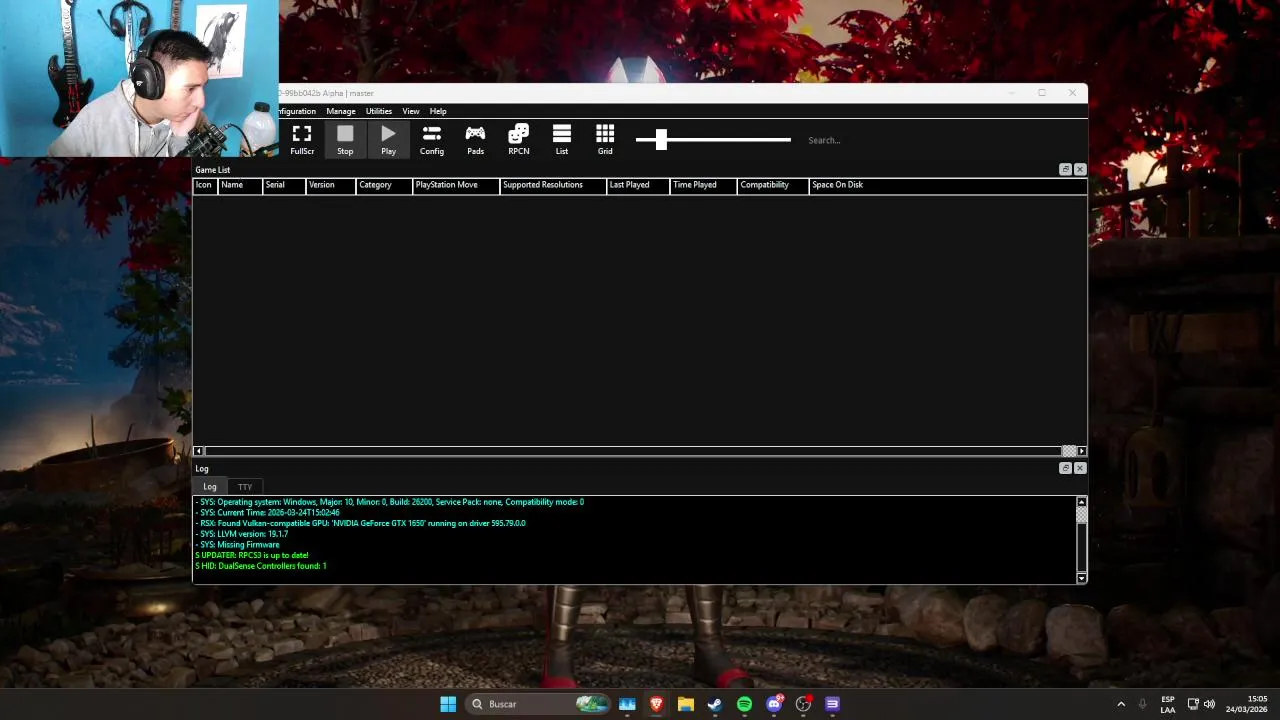Float the Log panel
The width and height of the screenshot is (1280, 720).
coord(1065,468)
